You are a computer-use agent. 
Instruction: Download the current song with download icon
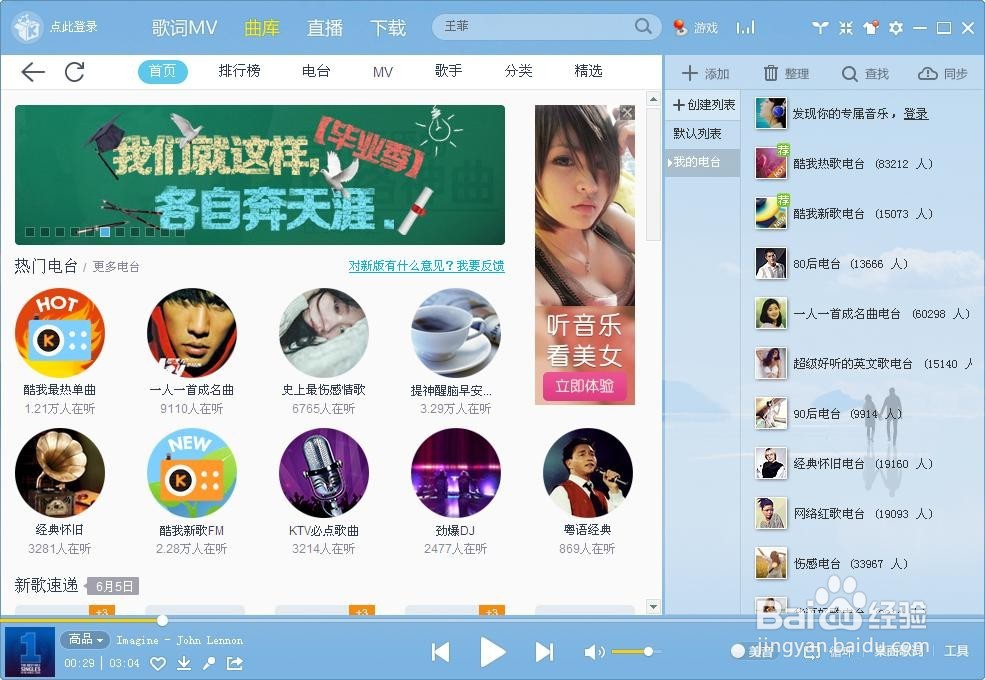click(183, 663)
